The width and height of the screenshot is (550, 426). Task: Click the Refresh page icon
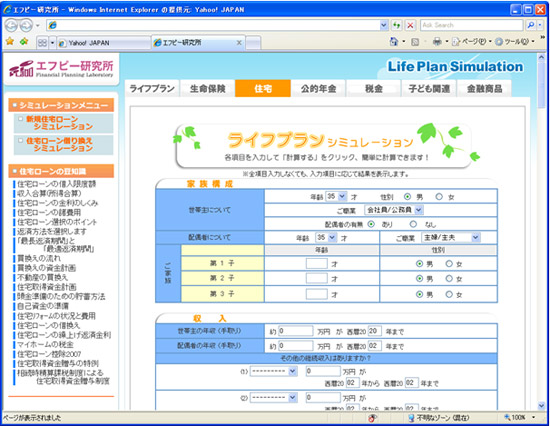point(397,25)
